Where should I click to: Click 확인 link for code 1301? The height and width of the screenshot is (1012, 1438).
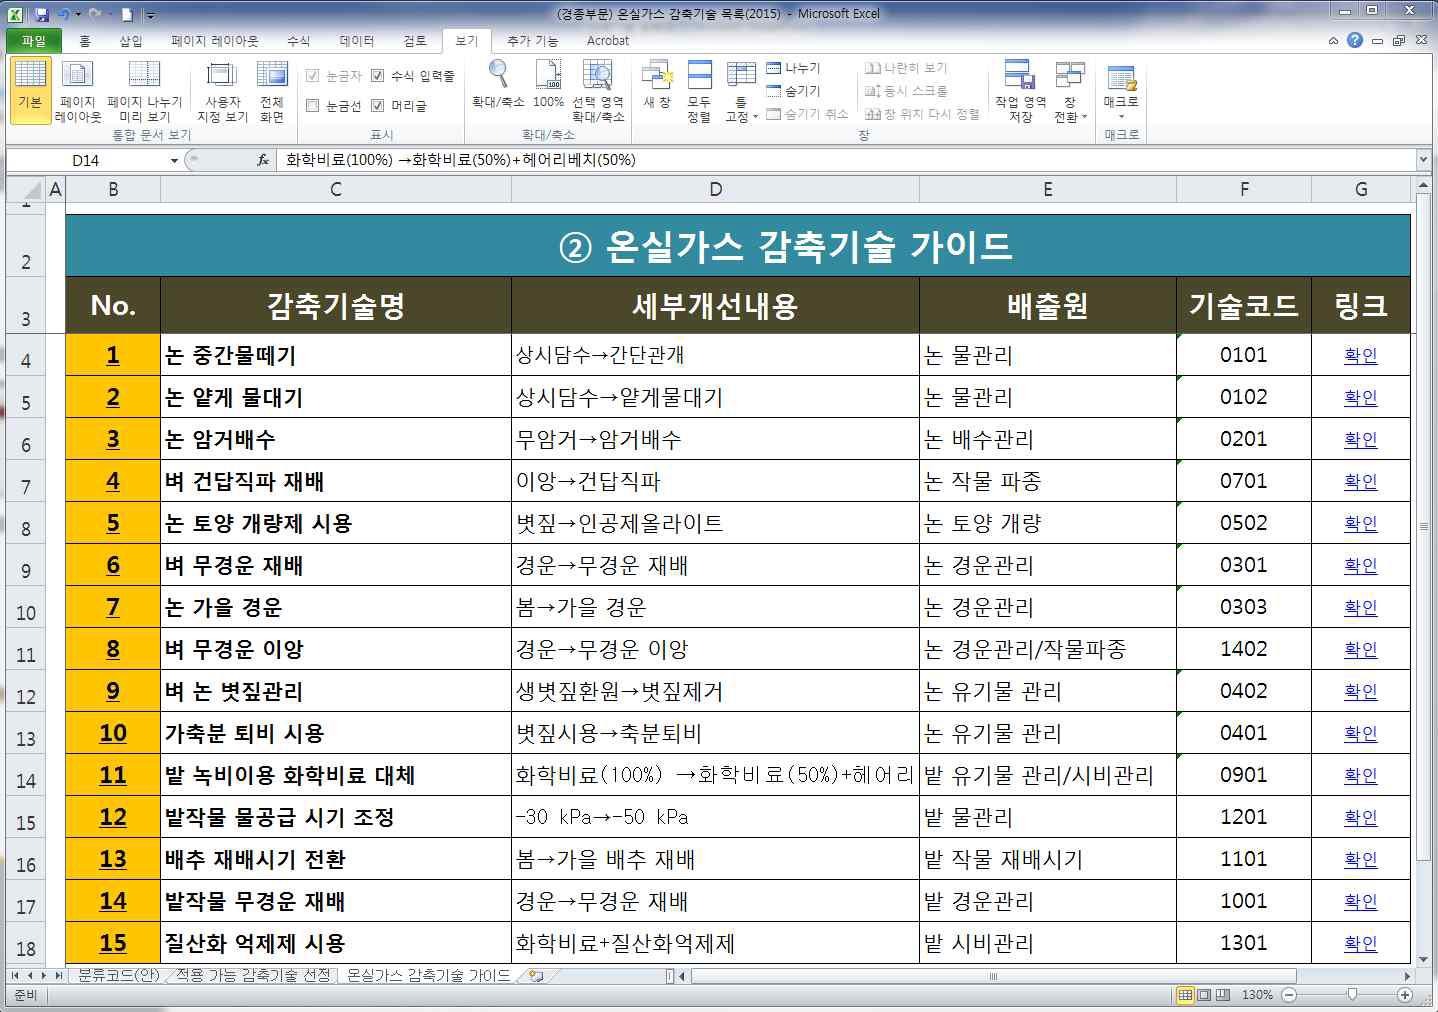coord(1360,943)
